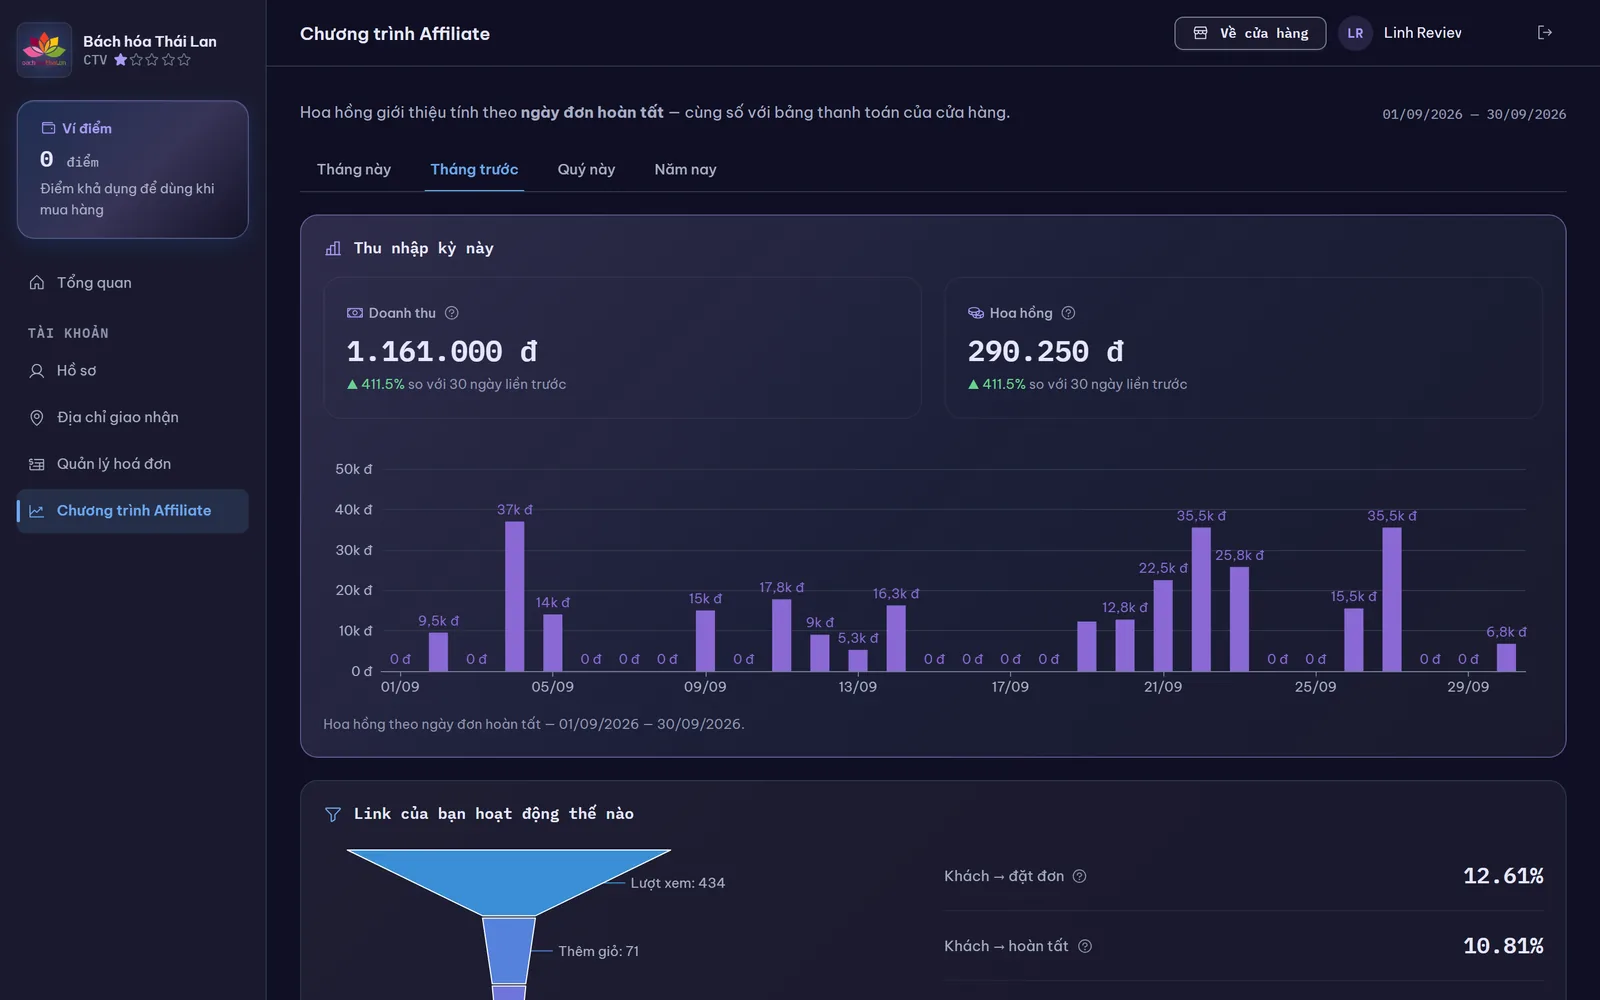
Task: Click the help icon beside Hoa hồng
Action: (1068, 313)
